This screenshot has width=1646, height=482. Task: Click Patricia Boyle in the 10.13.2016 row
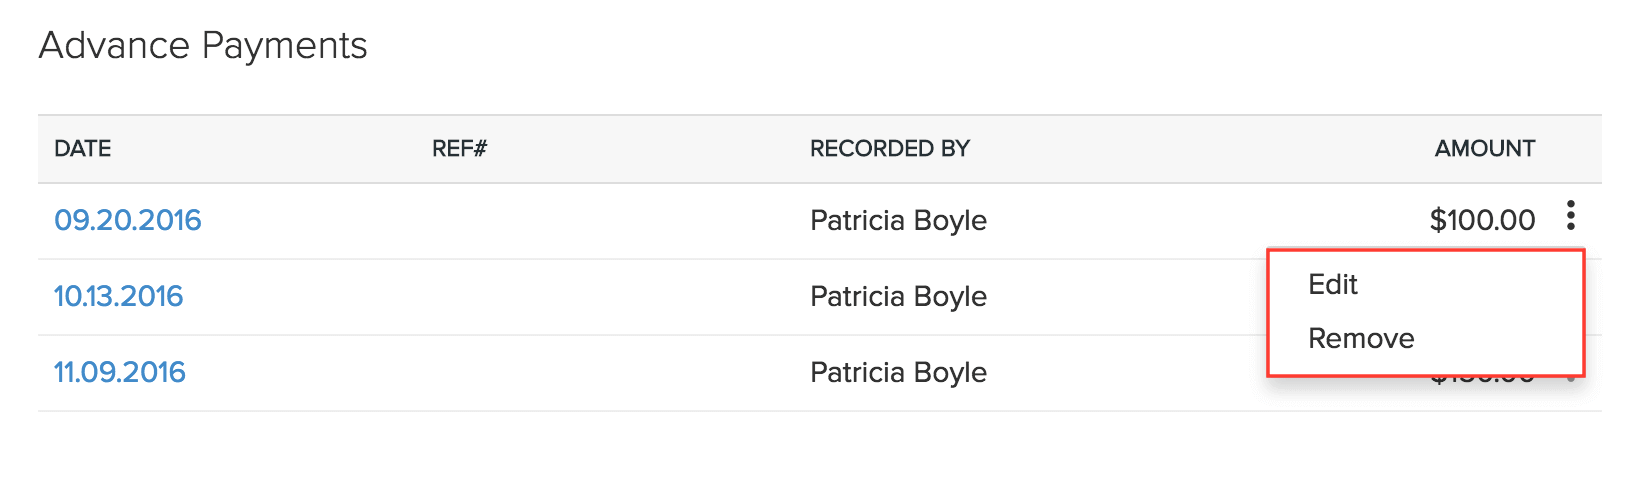click(898, 297)
